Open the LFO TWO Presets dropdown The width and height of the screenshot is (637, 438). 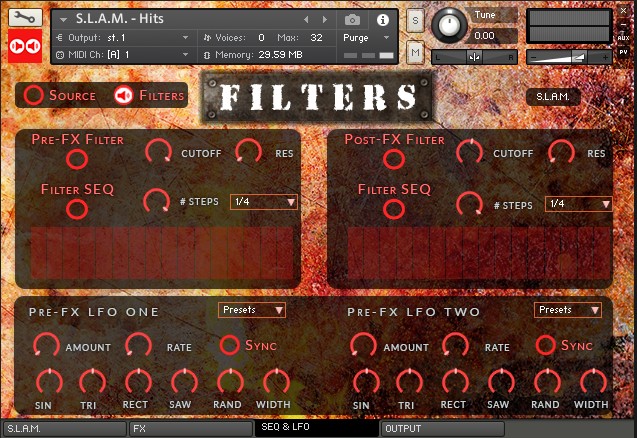(568, 310)
